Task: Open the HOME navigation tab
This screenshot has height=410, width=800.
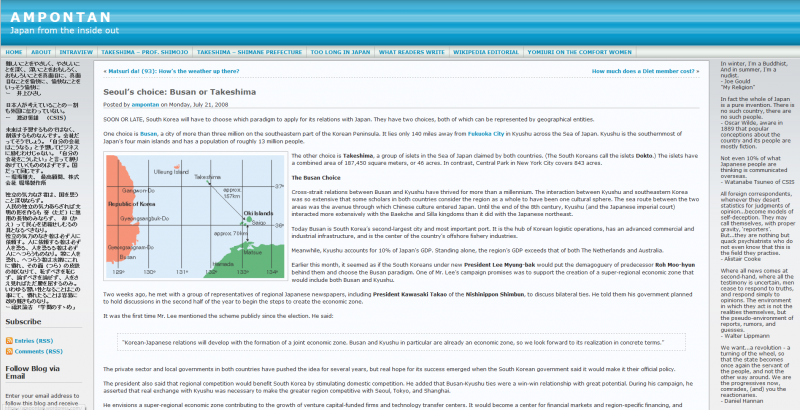Action: 13,51
